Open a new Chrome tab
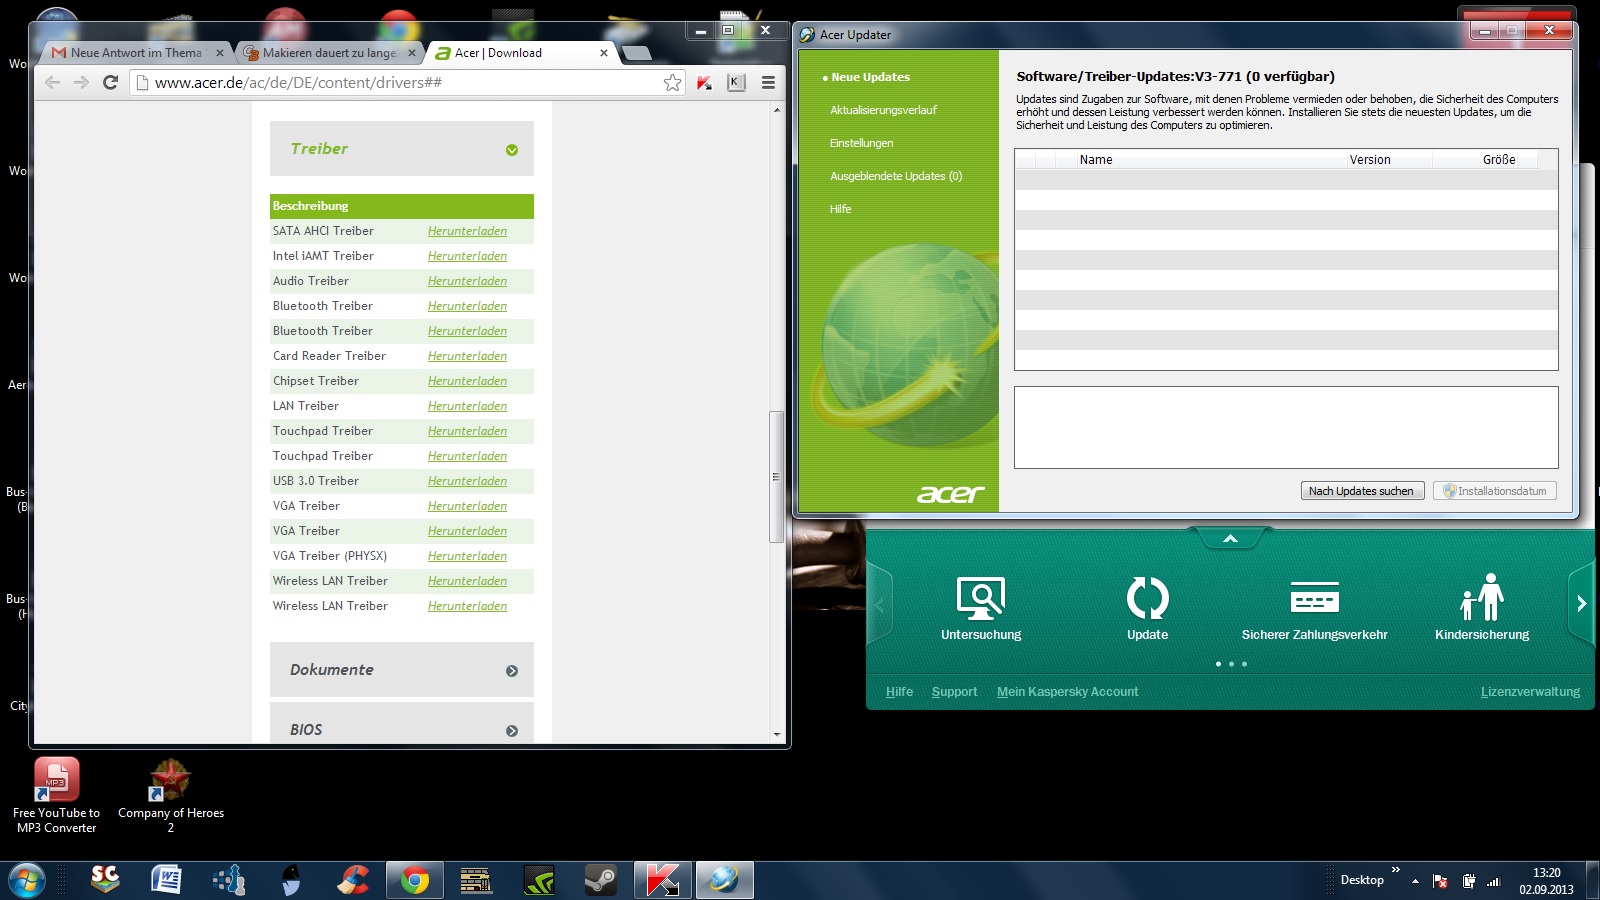Screen dimensions: 1600x900 pyautogui.click(x=636, y=53)
